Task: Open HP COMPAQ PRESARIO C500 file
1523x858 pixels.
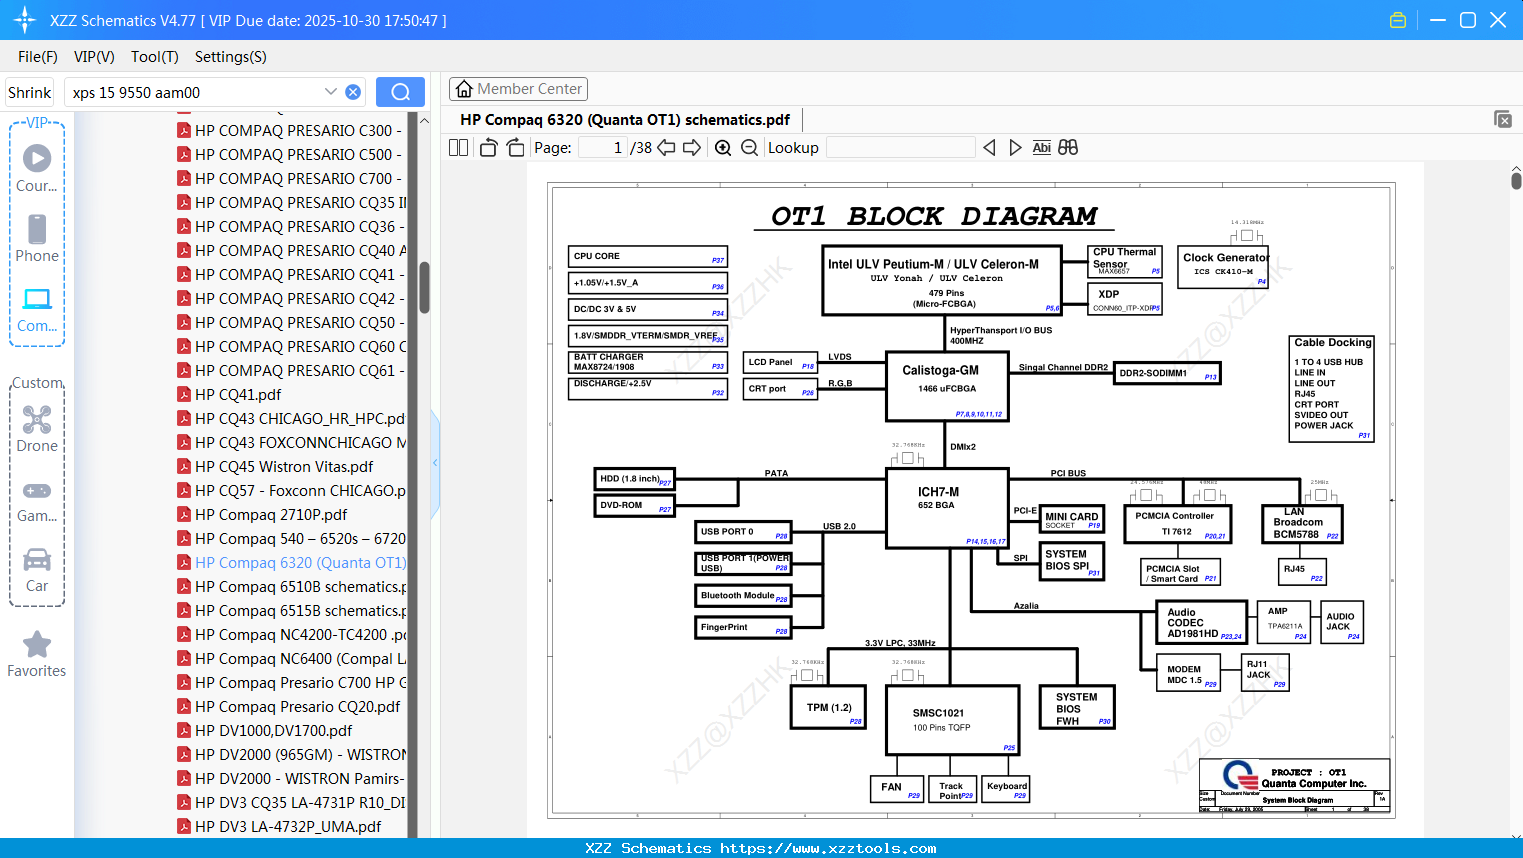Action: click(x=290, y=154)
